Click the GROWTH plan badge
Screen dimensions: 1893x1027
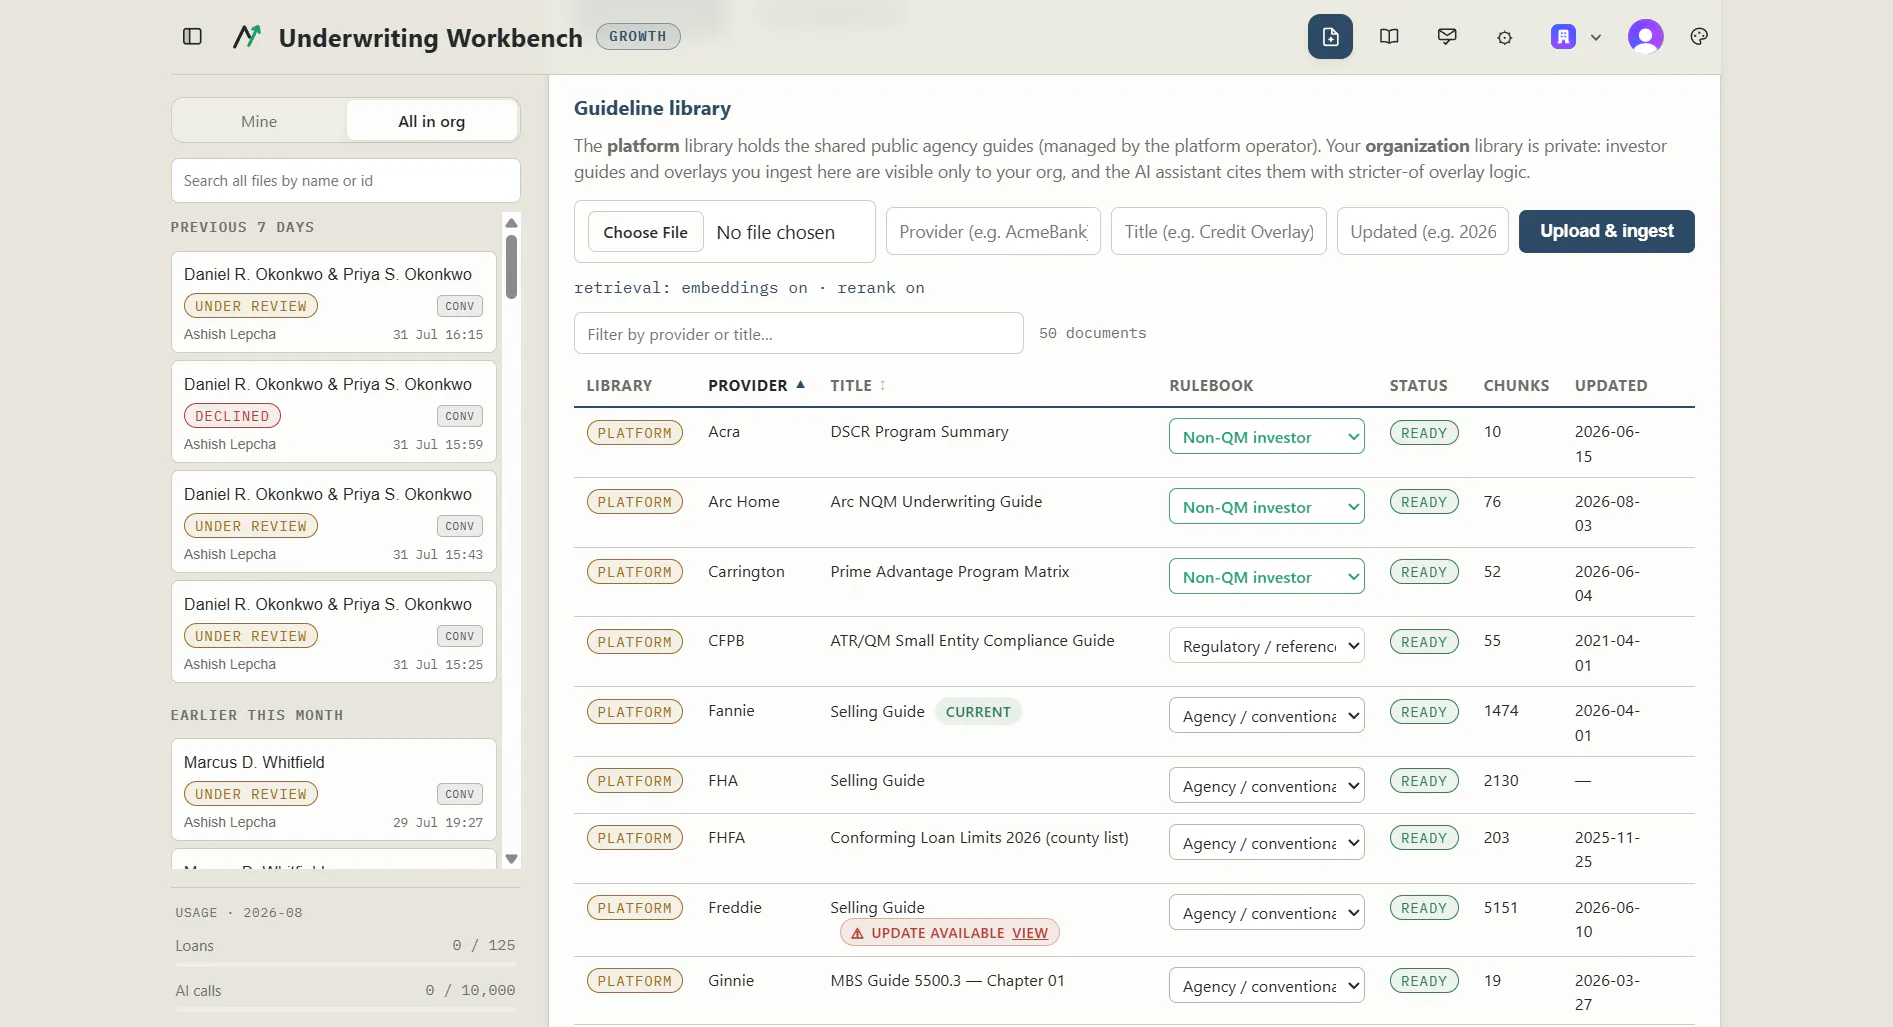638,37
